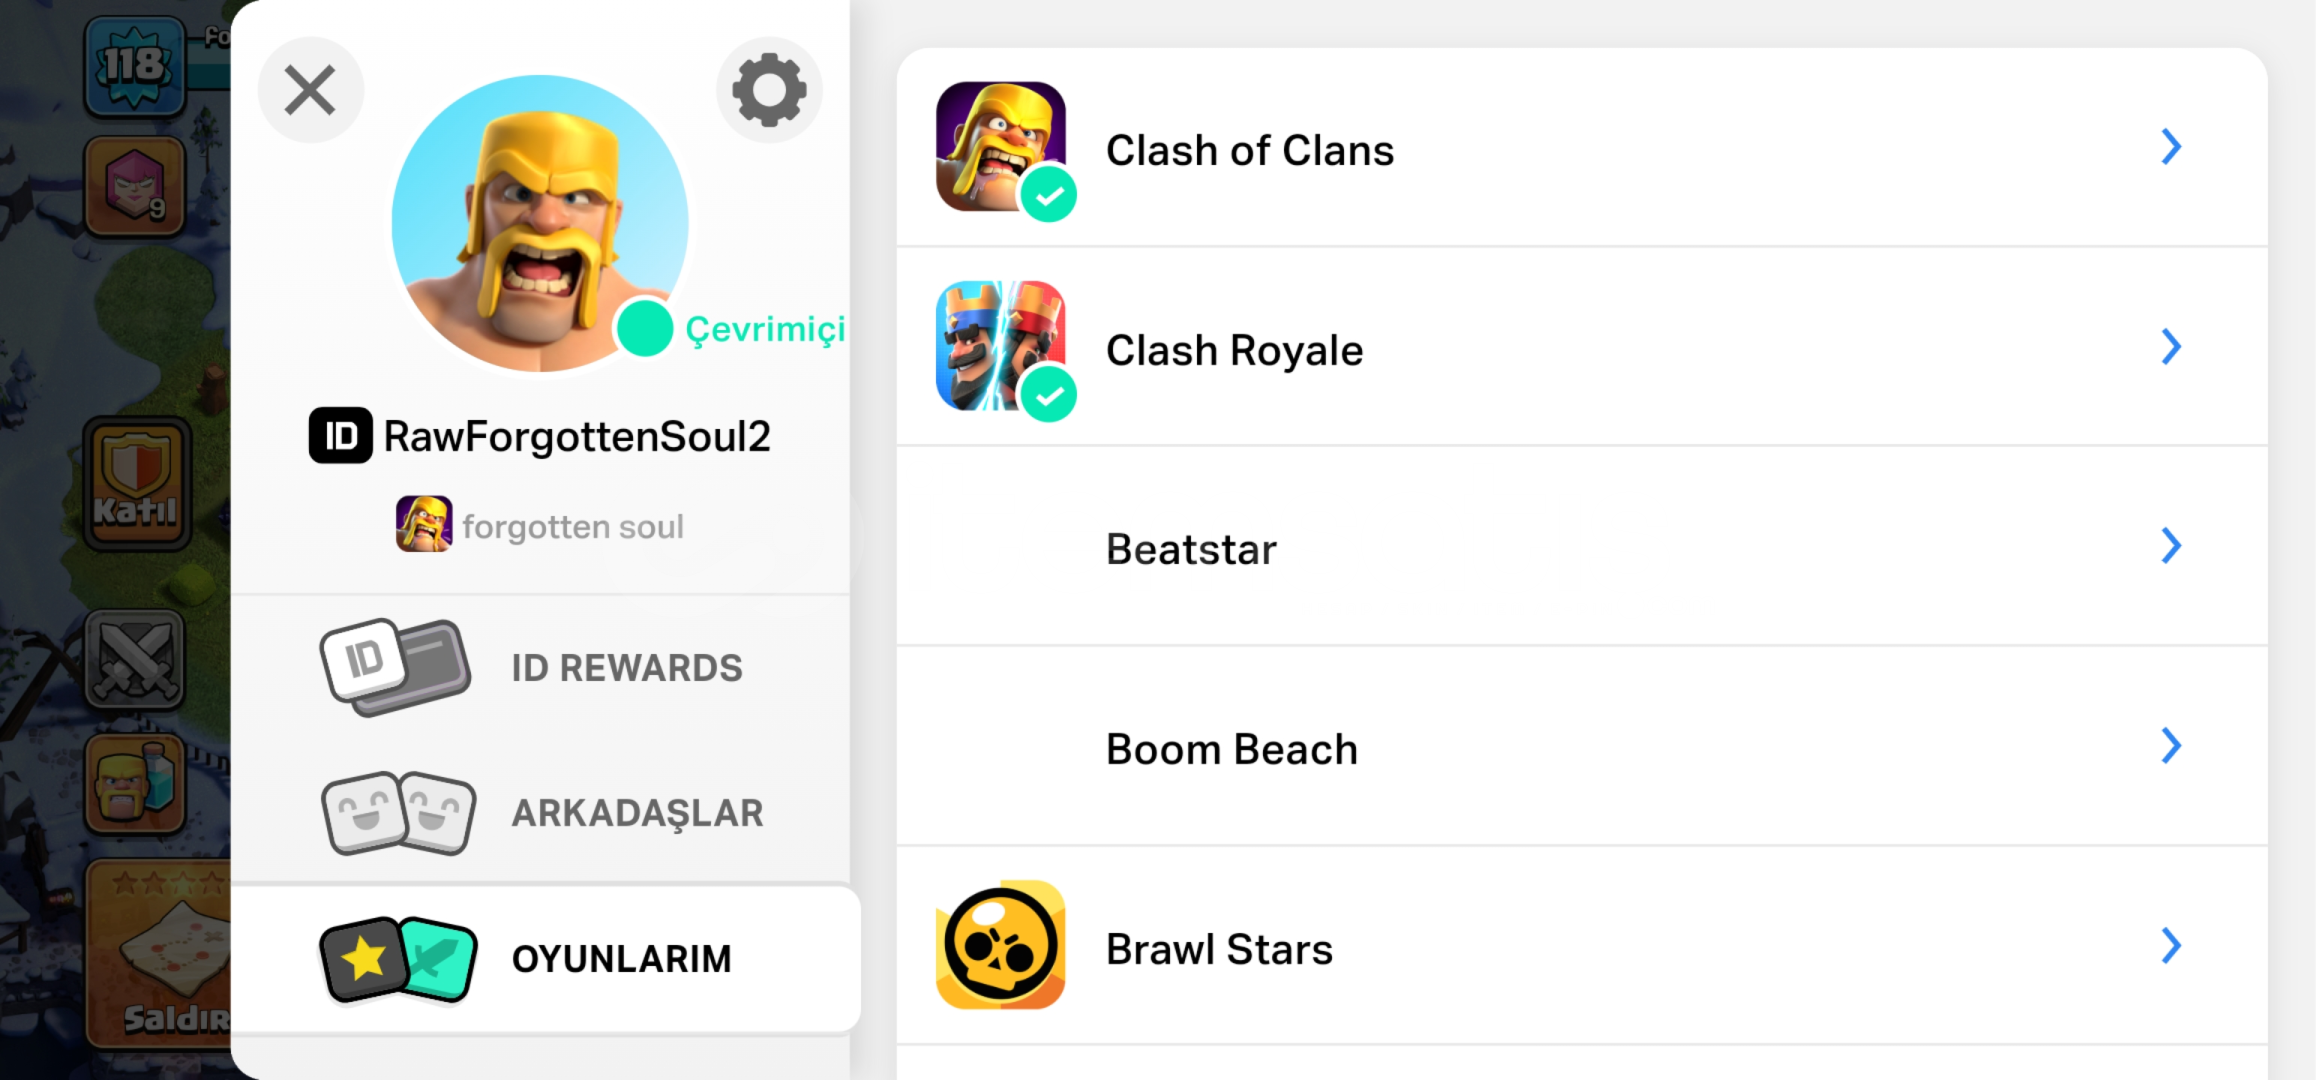Click the forgotten soul game account label
Image resolution: width=2316 pixels, height=1080 pixels.
572,527
